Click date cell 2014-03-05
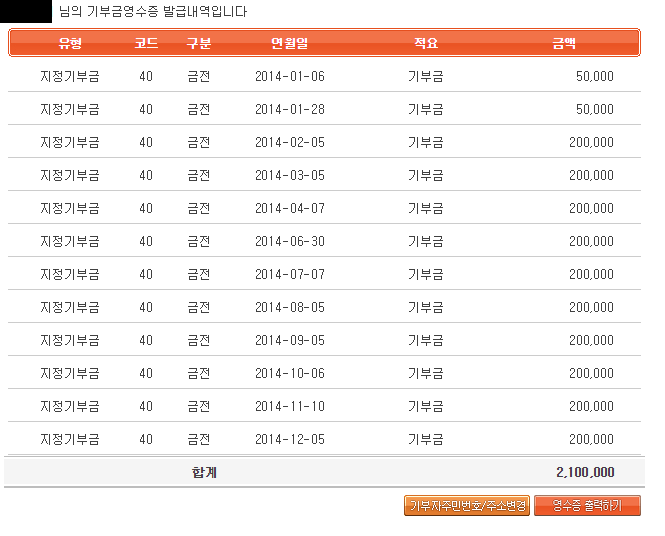This screenshot has width=665, height=536. click(290, 176)
